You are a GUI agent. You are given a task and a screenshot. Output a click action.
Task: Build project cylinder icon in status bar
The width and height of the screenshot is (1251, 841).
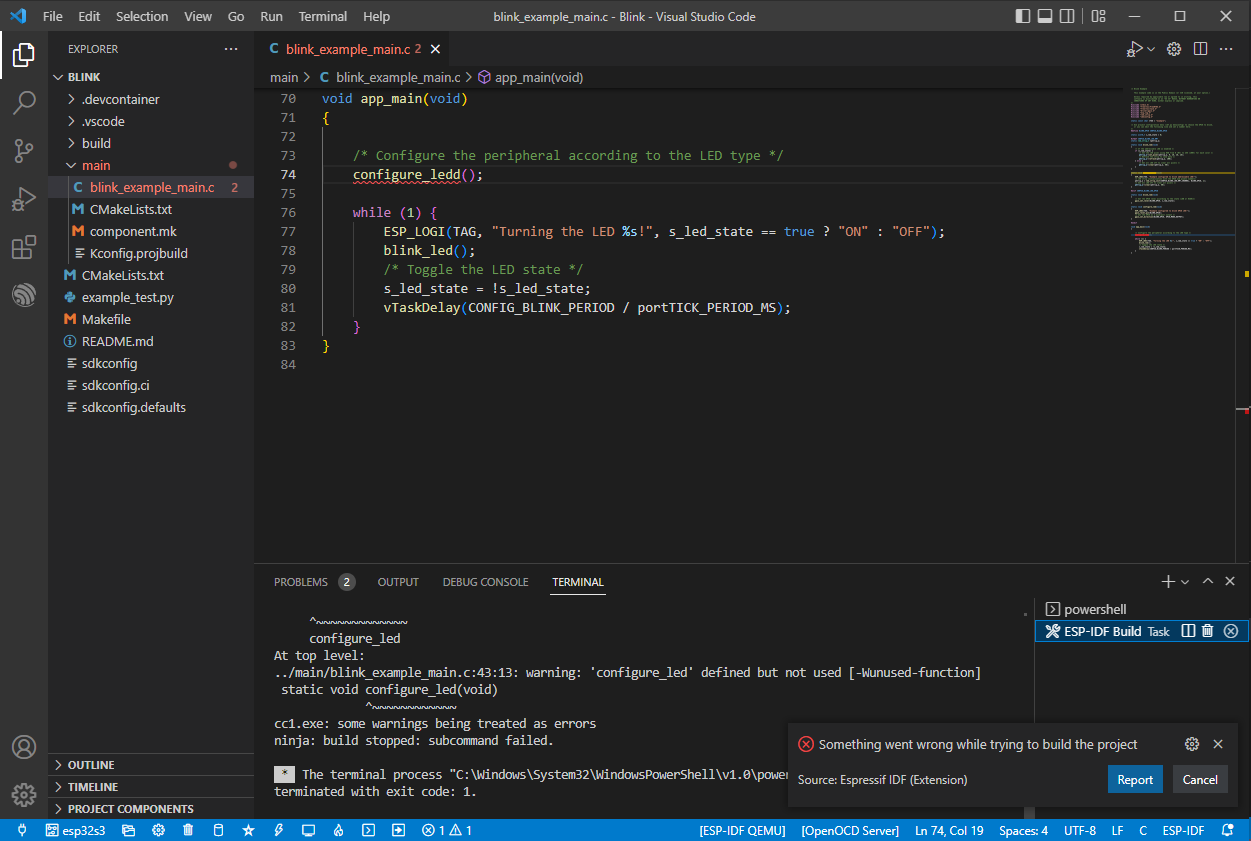pyautogui.click(x=218, y=830)
